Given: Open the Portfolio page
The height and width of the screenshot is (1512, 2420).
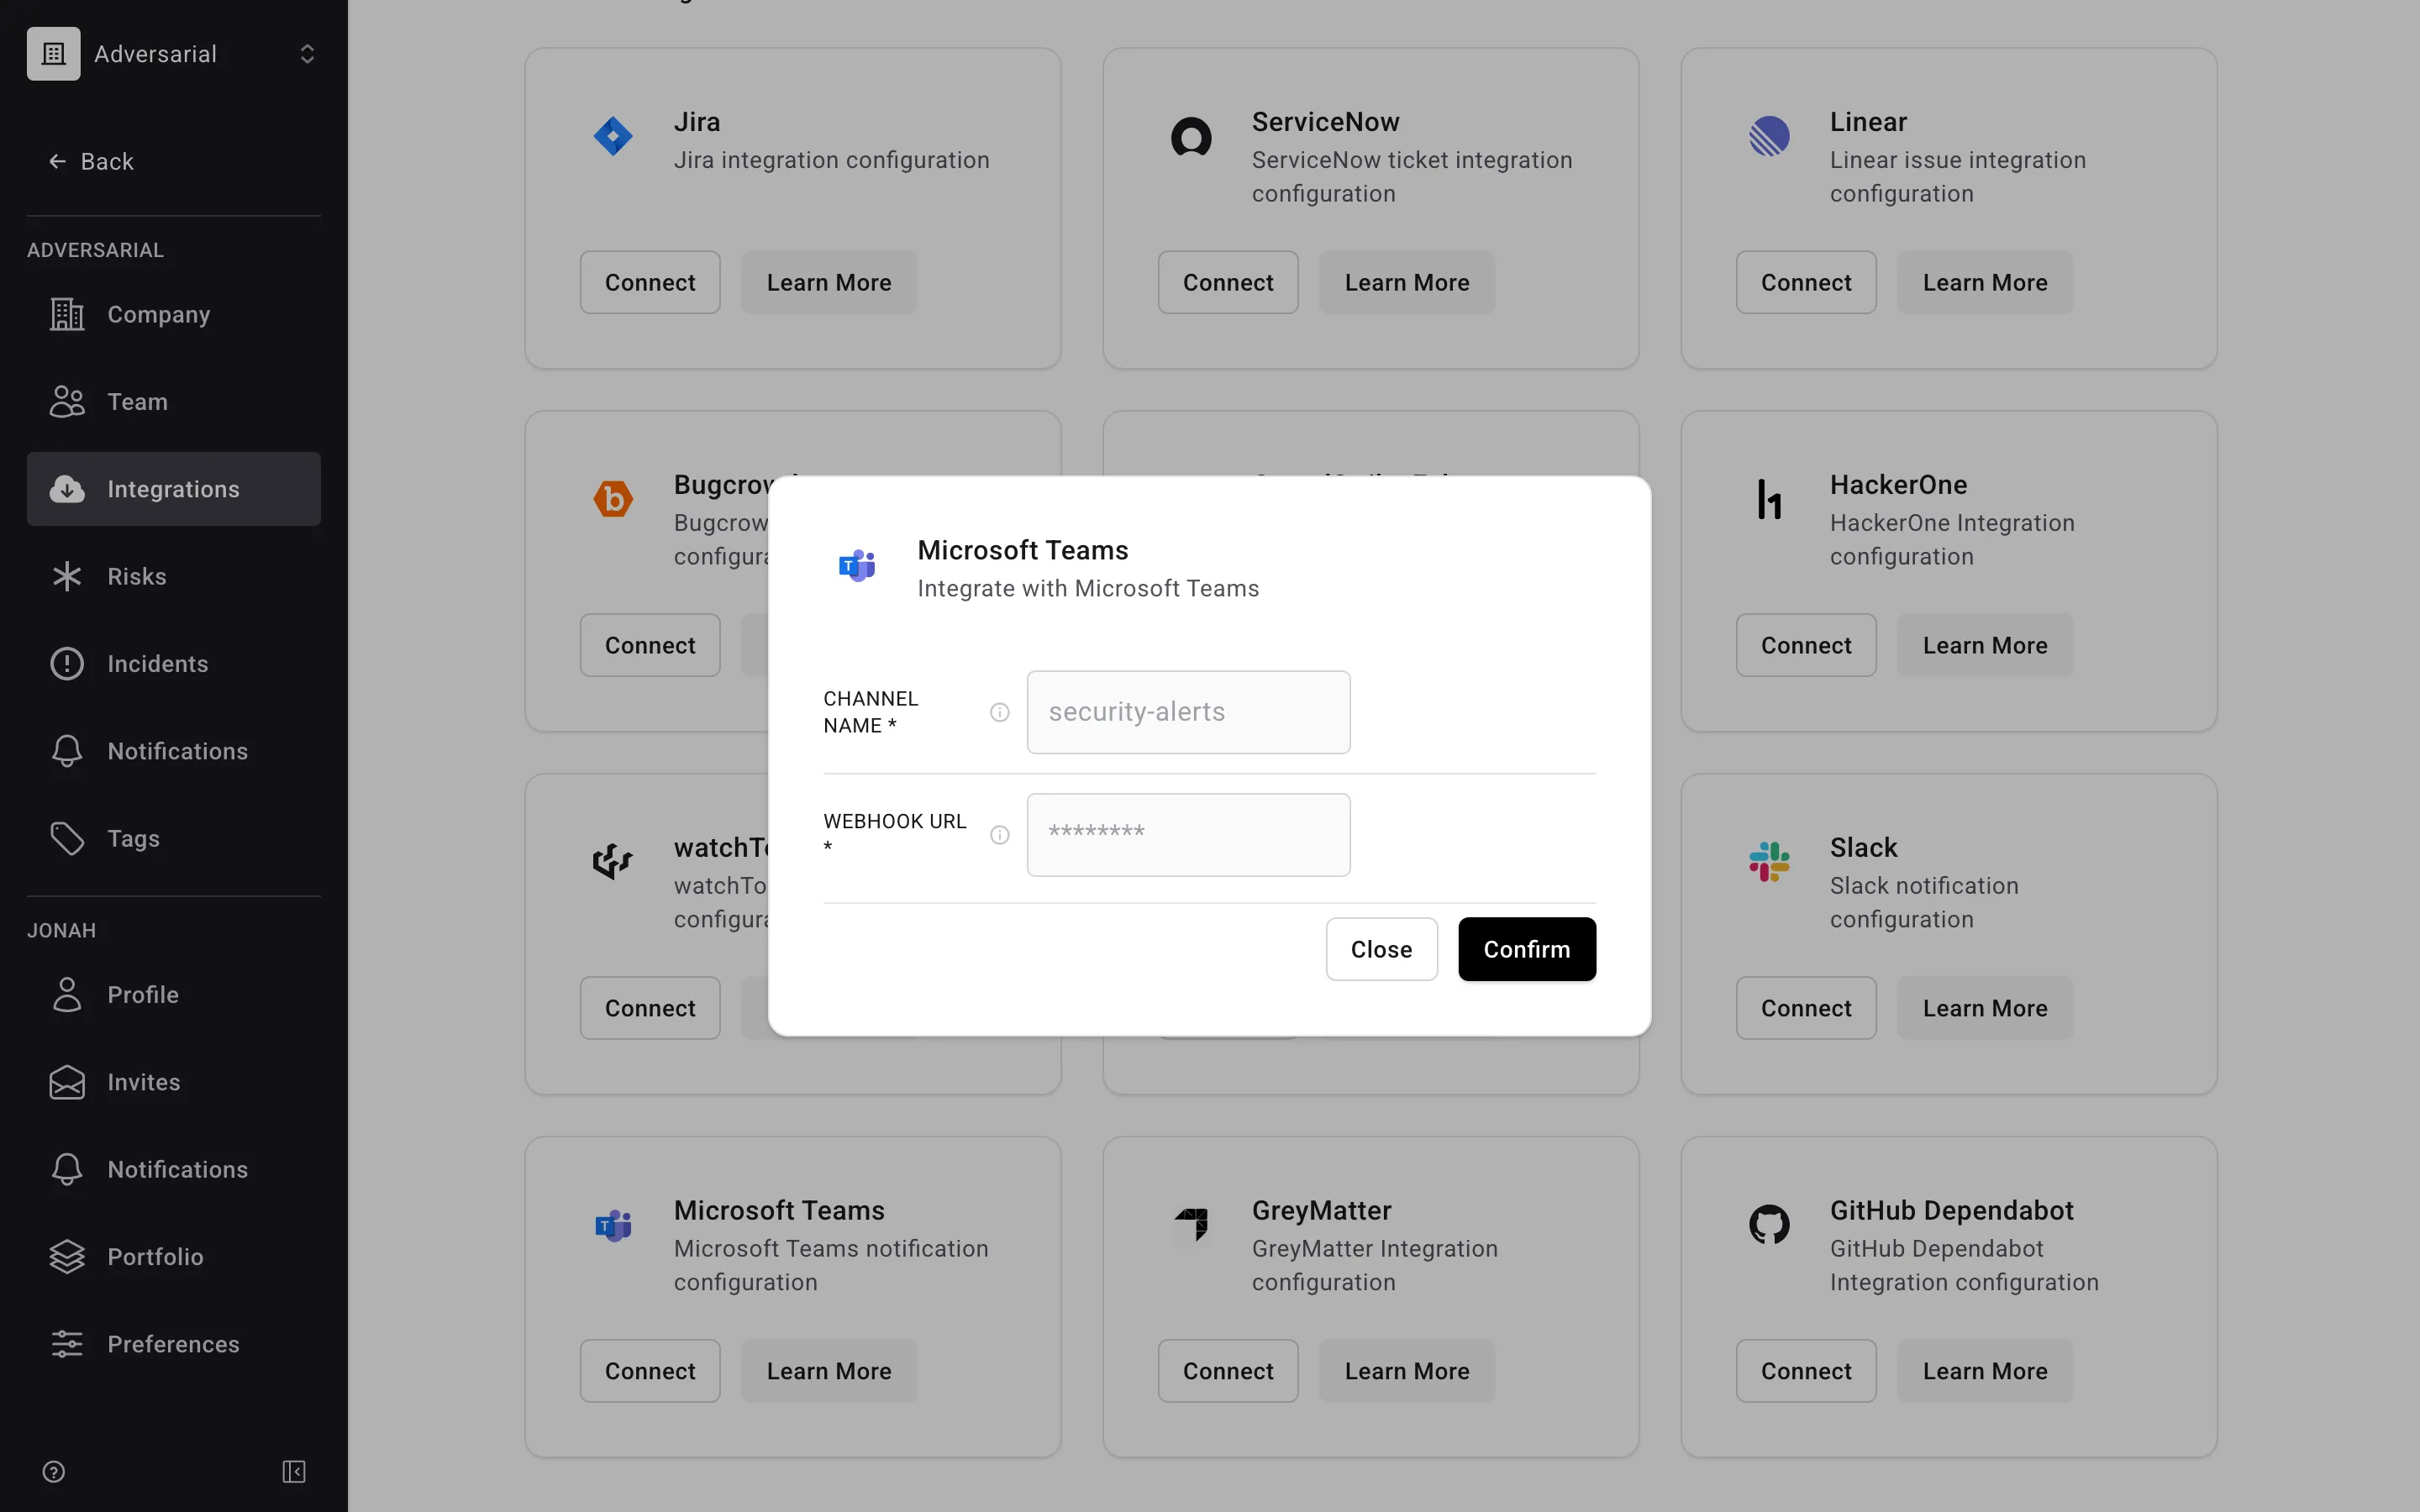Looking at the screenshot, I should (173, 1257).
